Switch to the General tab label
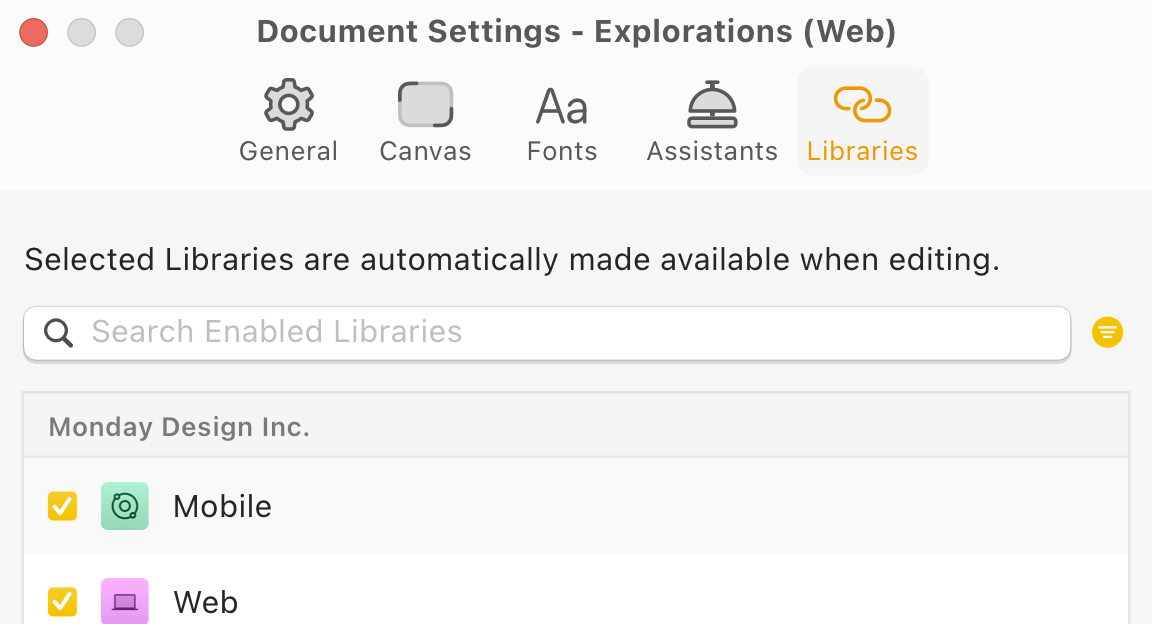The width and height of the screenshot is (1152, 624). (288, 151)
